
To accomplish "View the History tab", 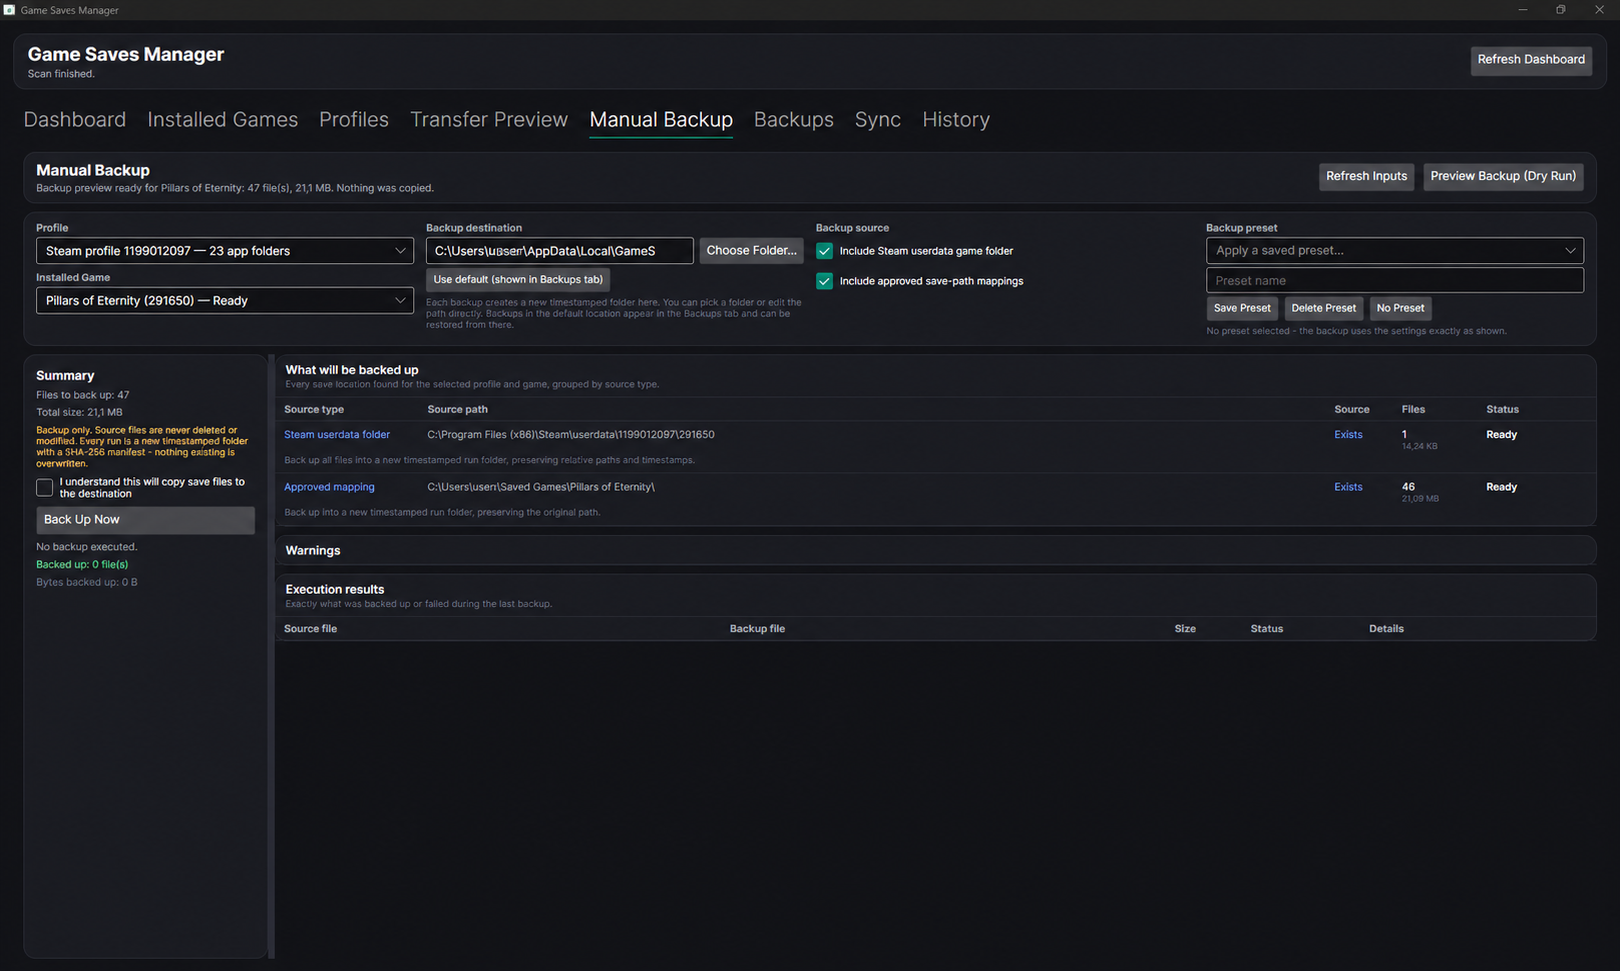I will pos(956,120).
